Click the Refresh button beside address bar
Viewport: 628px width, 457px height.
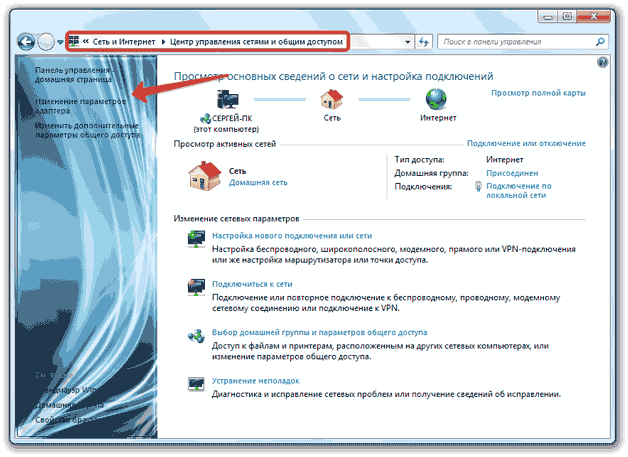click(424, 42)
